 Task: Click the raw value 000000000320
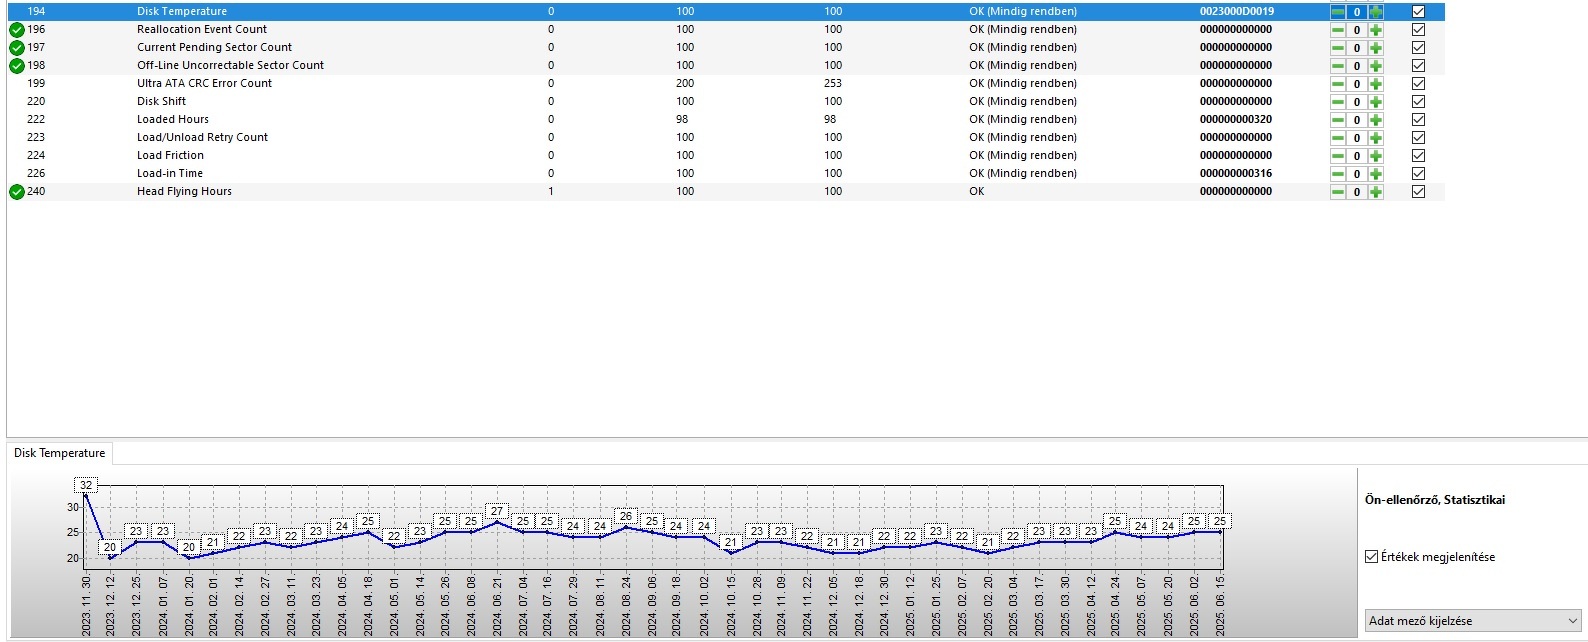pos(1236,120)
